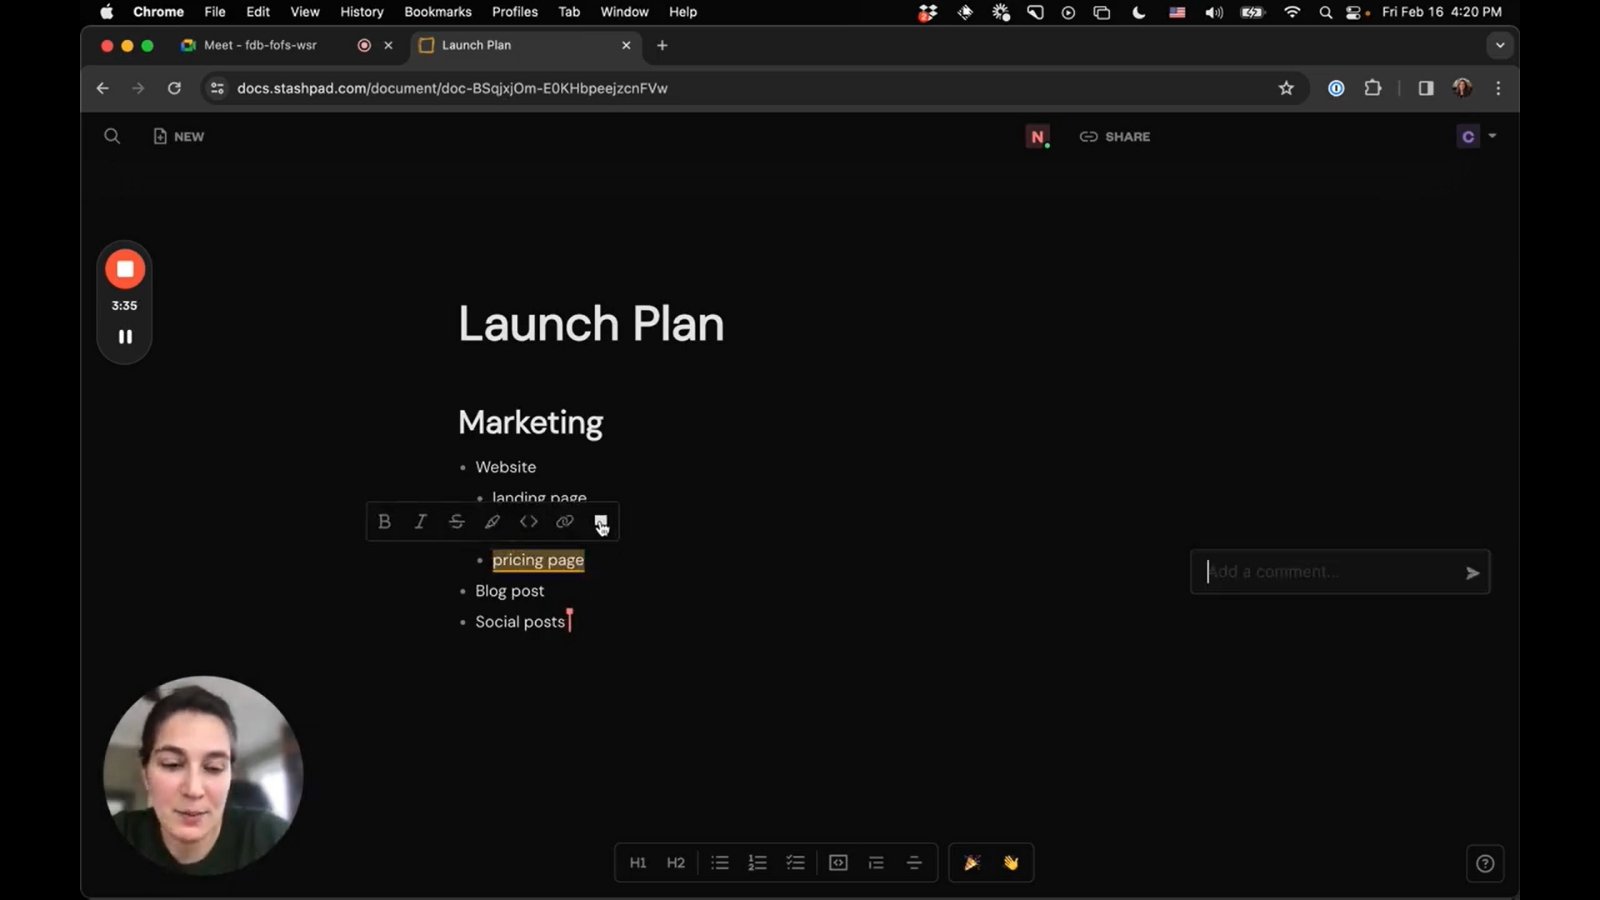Insert a bulleted list from bottom toolbar
The width and height of the screenshot is (1600, 900).
tap(720, 863)
